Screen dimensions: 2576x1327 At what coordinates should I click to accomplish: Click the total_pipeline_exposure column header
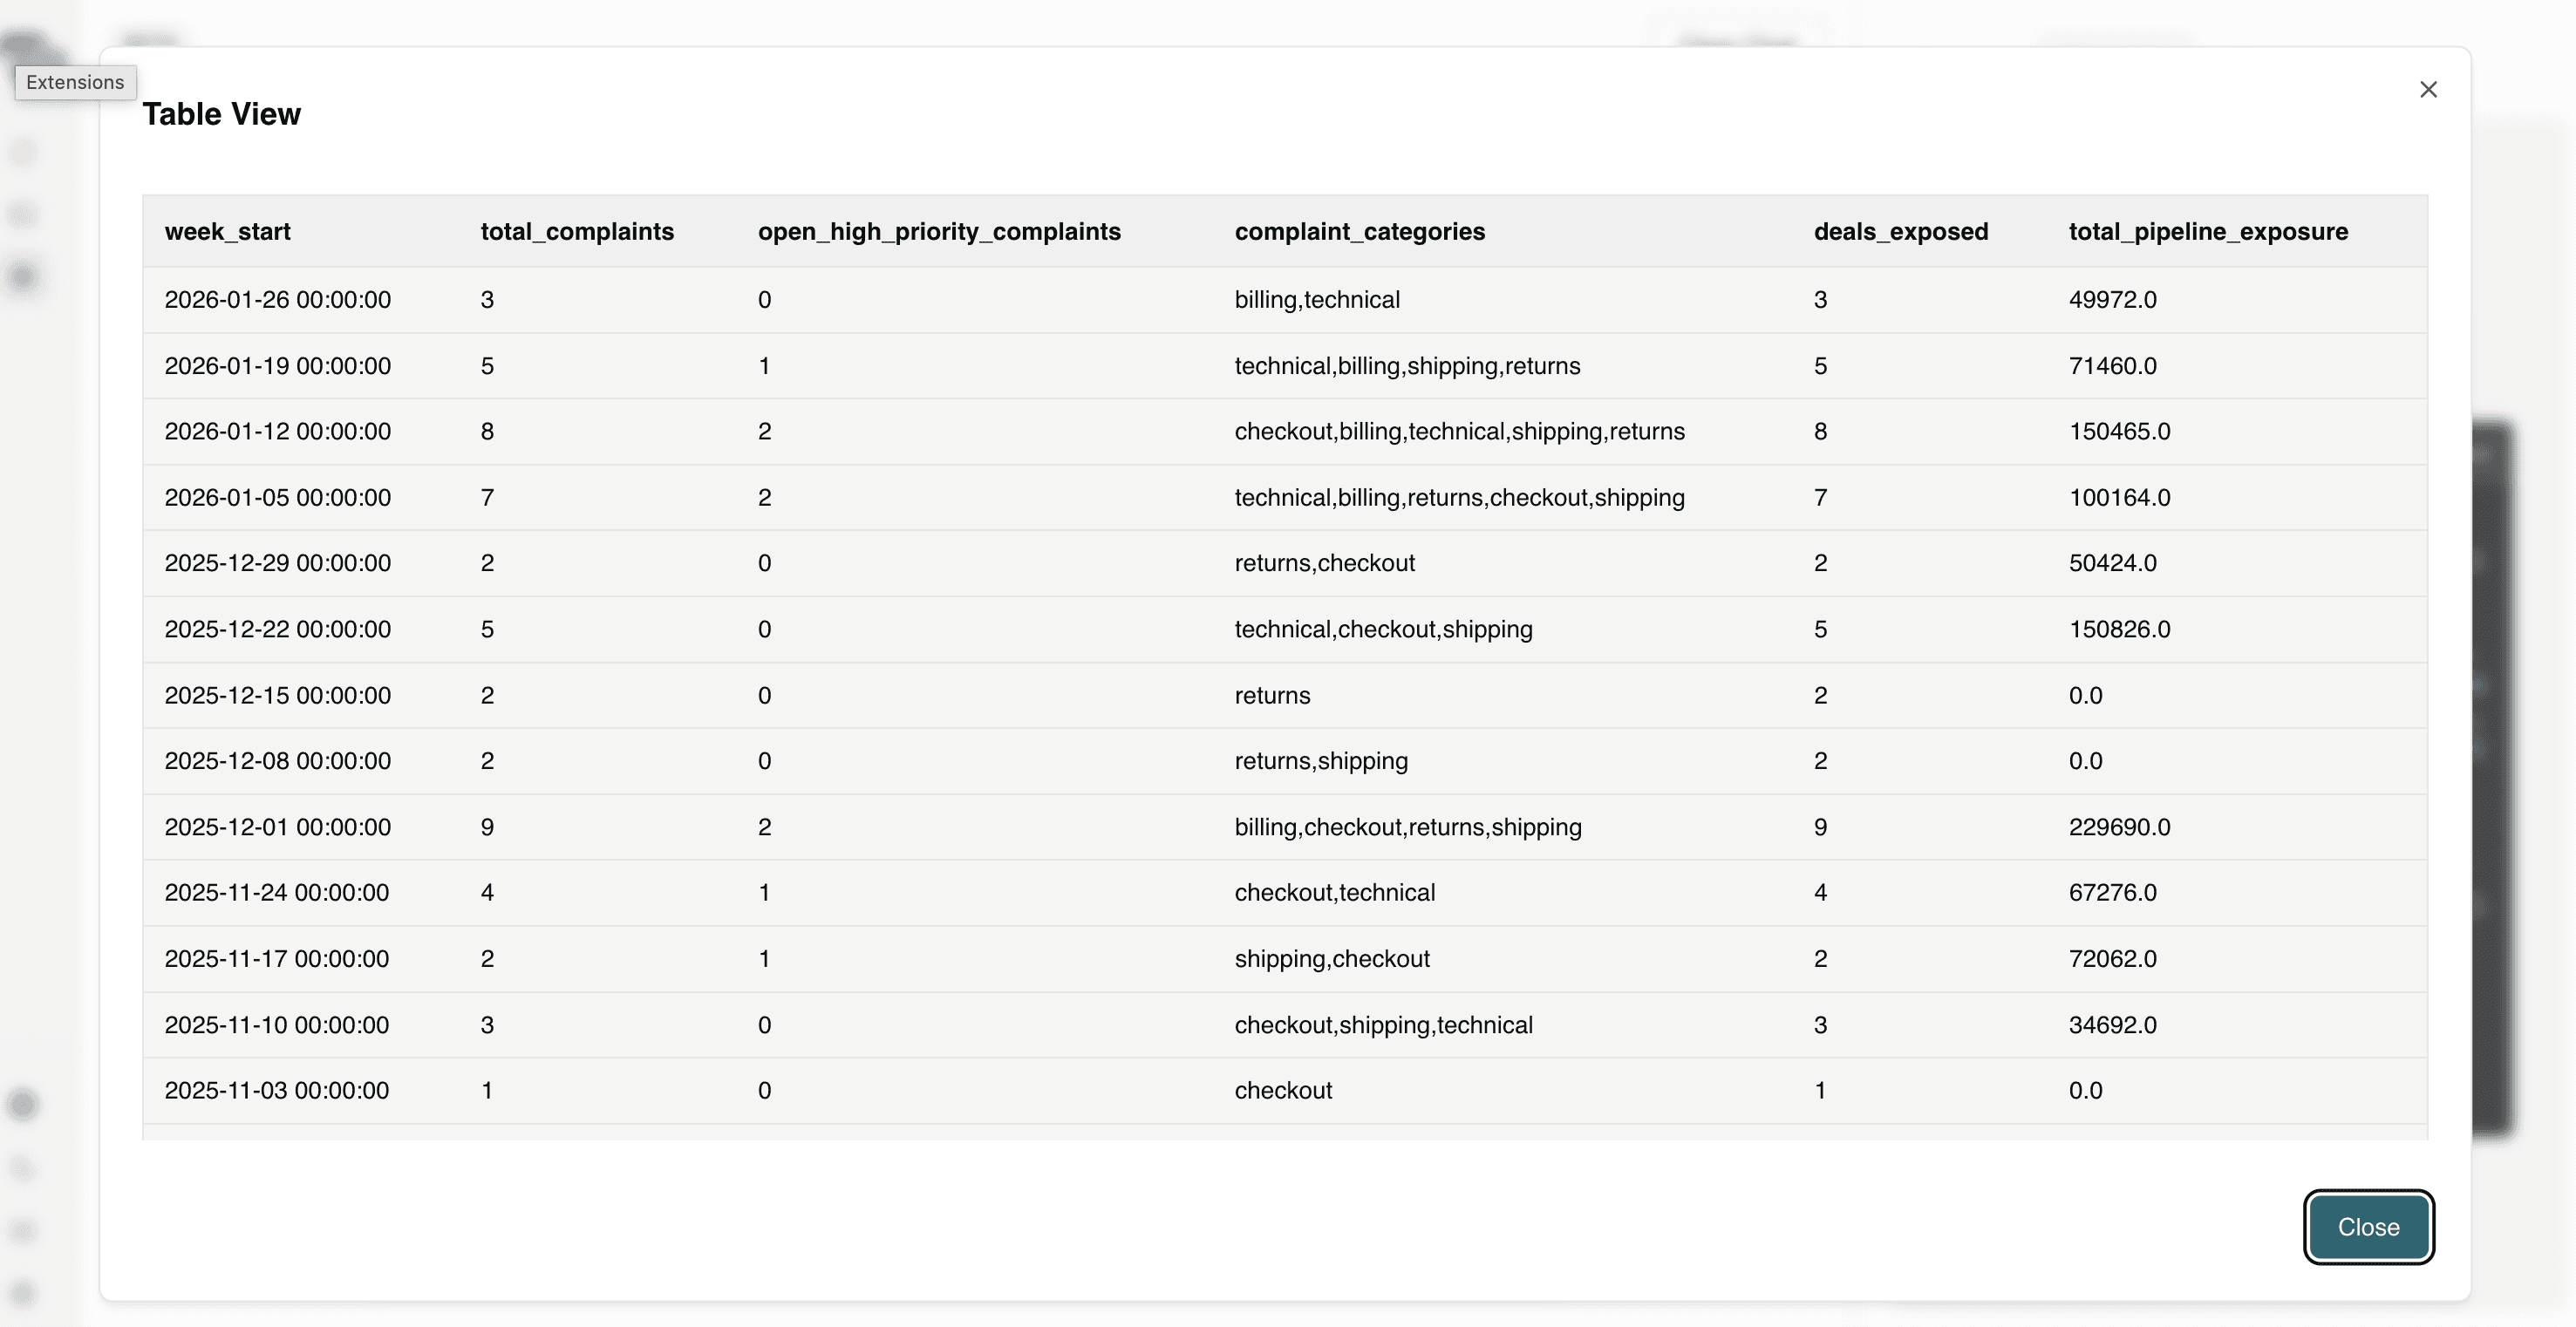pos(2208,232)
